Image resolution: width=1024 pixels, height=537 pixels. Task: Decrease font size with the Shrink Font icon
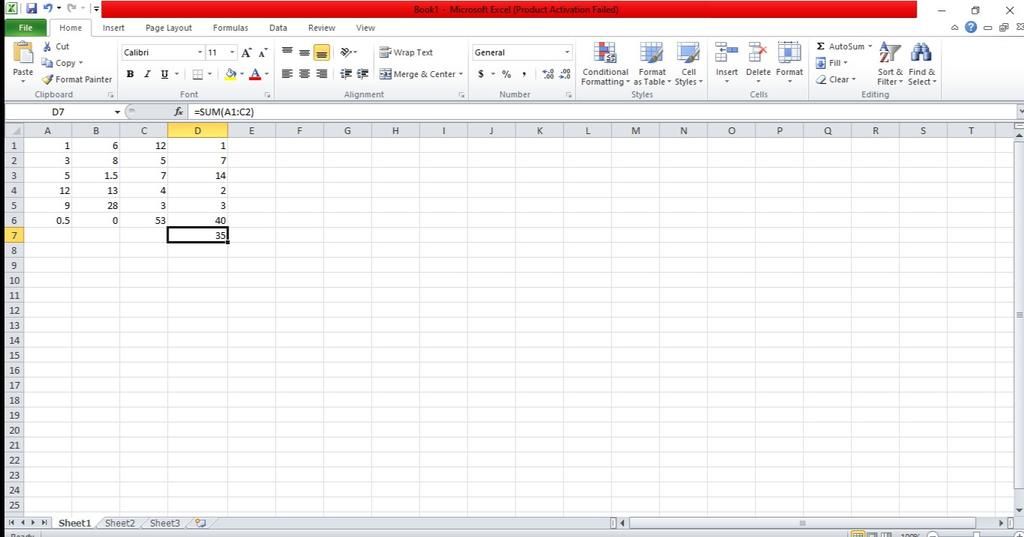(x=263, y=52)
